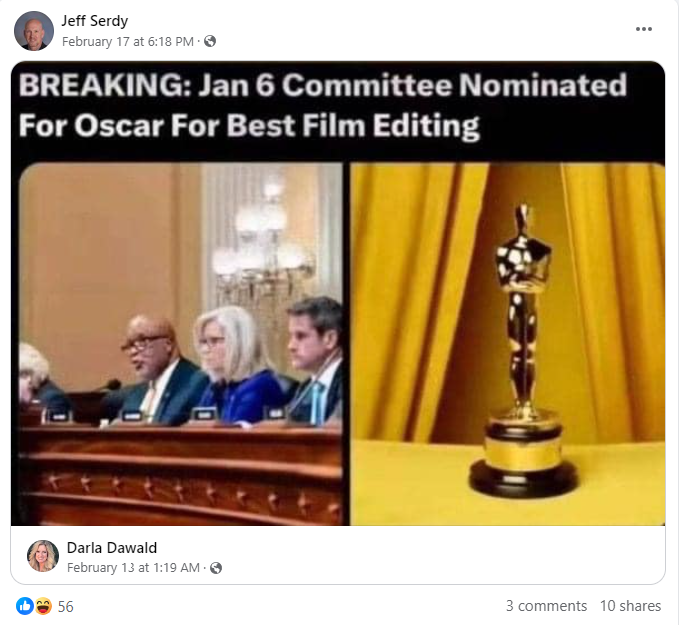Expand the 3 comments link
Image resolution: width=679 pixels, height=625 pixels.
(546, 606)
